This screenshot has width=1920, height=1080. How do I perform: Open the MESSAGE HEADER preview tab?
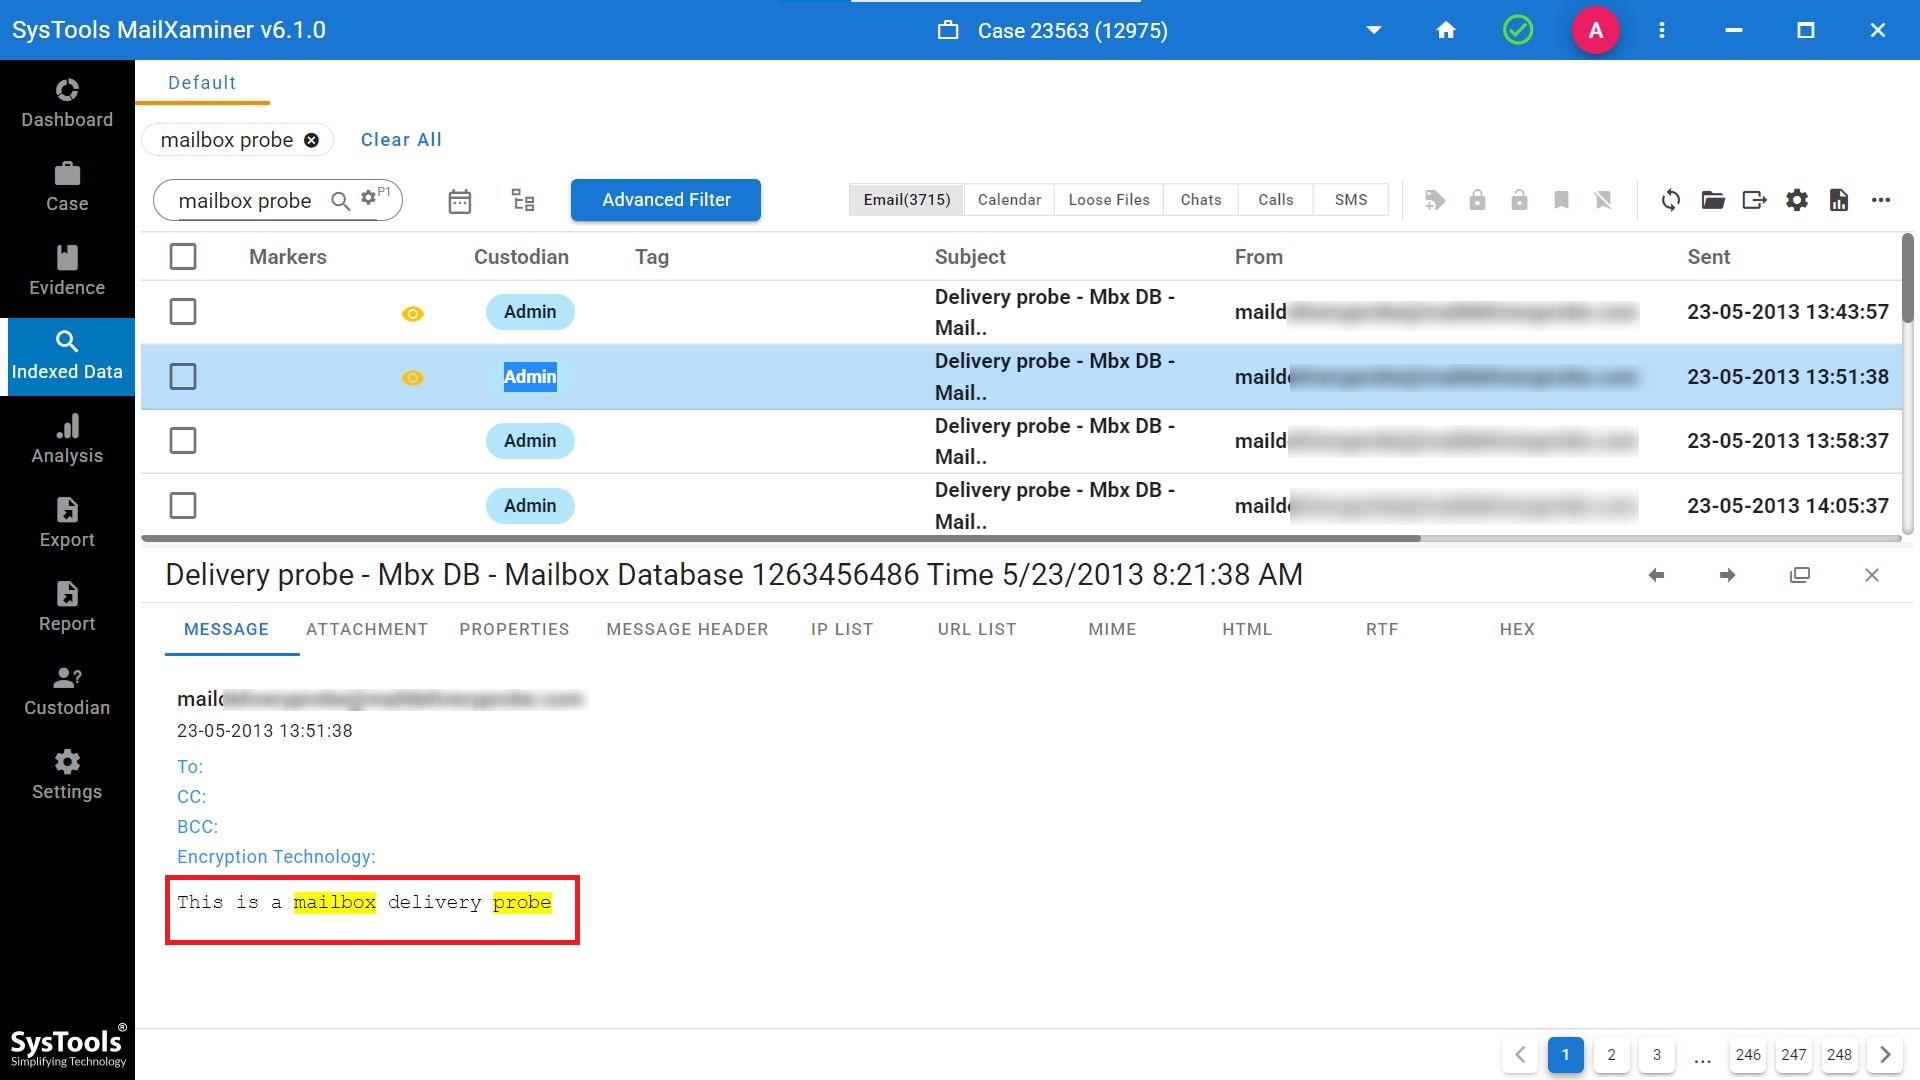(x=687, y=629)
